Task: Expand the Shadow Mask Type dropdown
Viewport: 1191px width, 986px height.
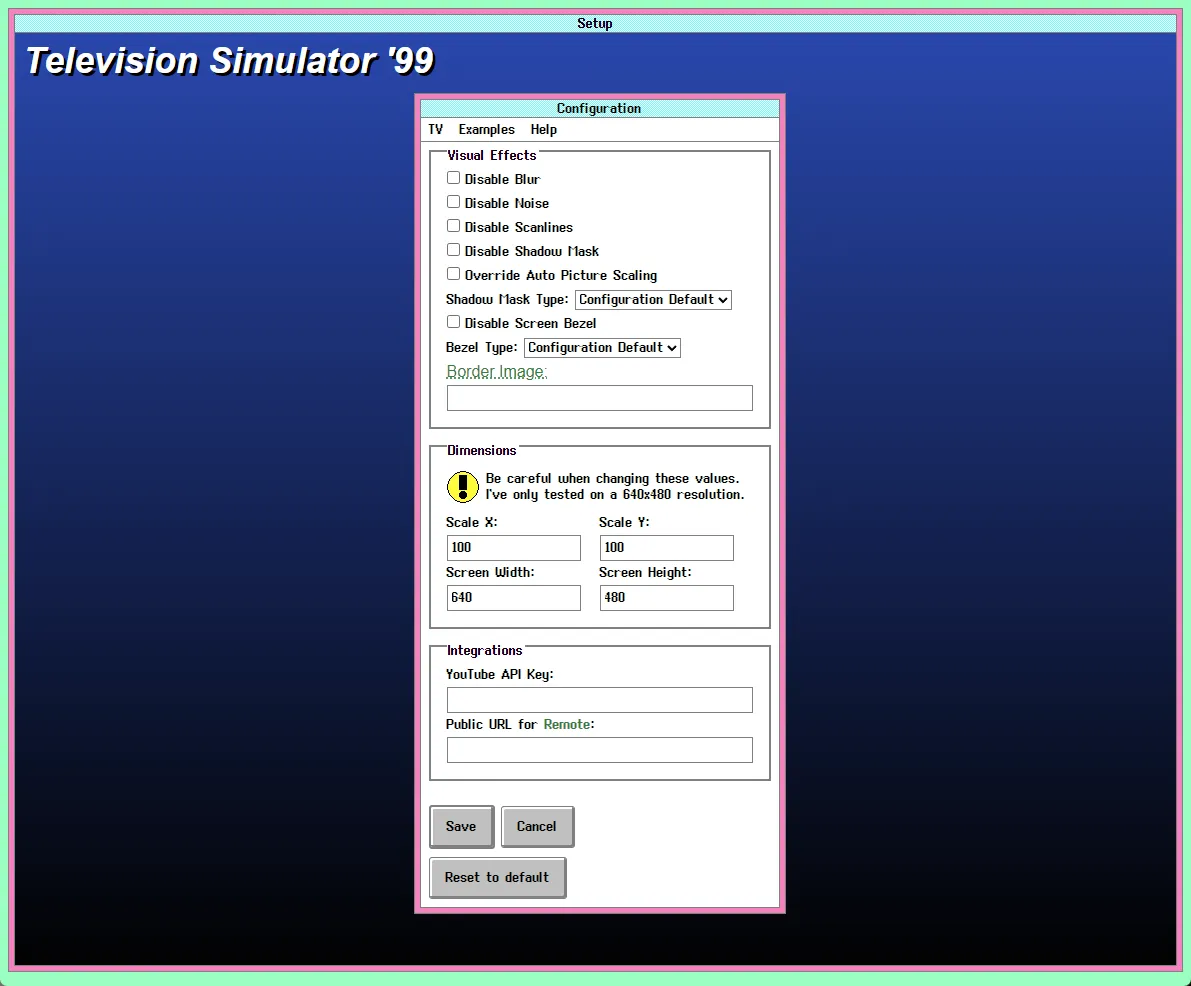Action: click(653, 299)
